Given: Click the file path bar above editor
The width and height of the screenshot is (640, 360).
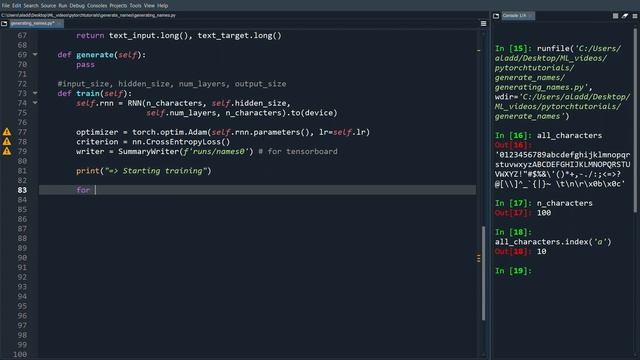Looking at the screenshot, I should 88,16.
